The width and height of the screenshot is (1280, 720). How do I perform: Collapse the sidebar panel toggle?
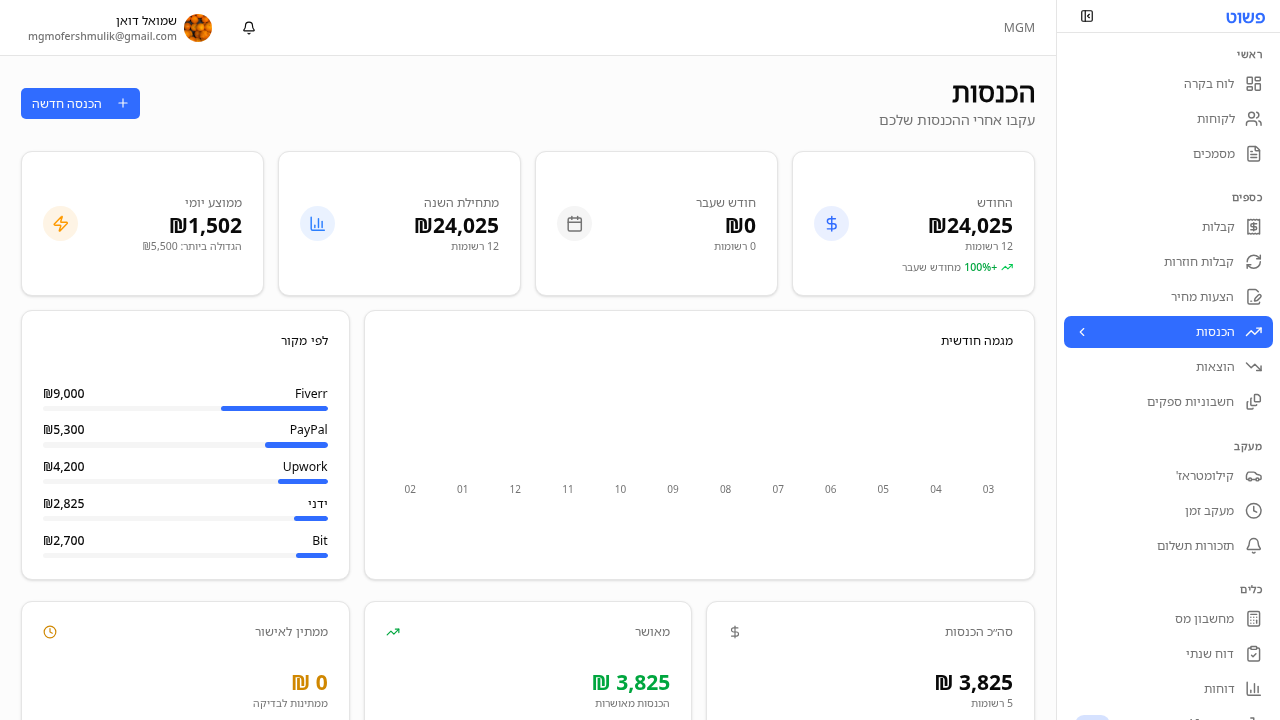[1087, 16]
